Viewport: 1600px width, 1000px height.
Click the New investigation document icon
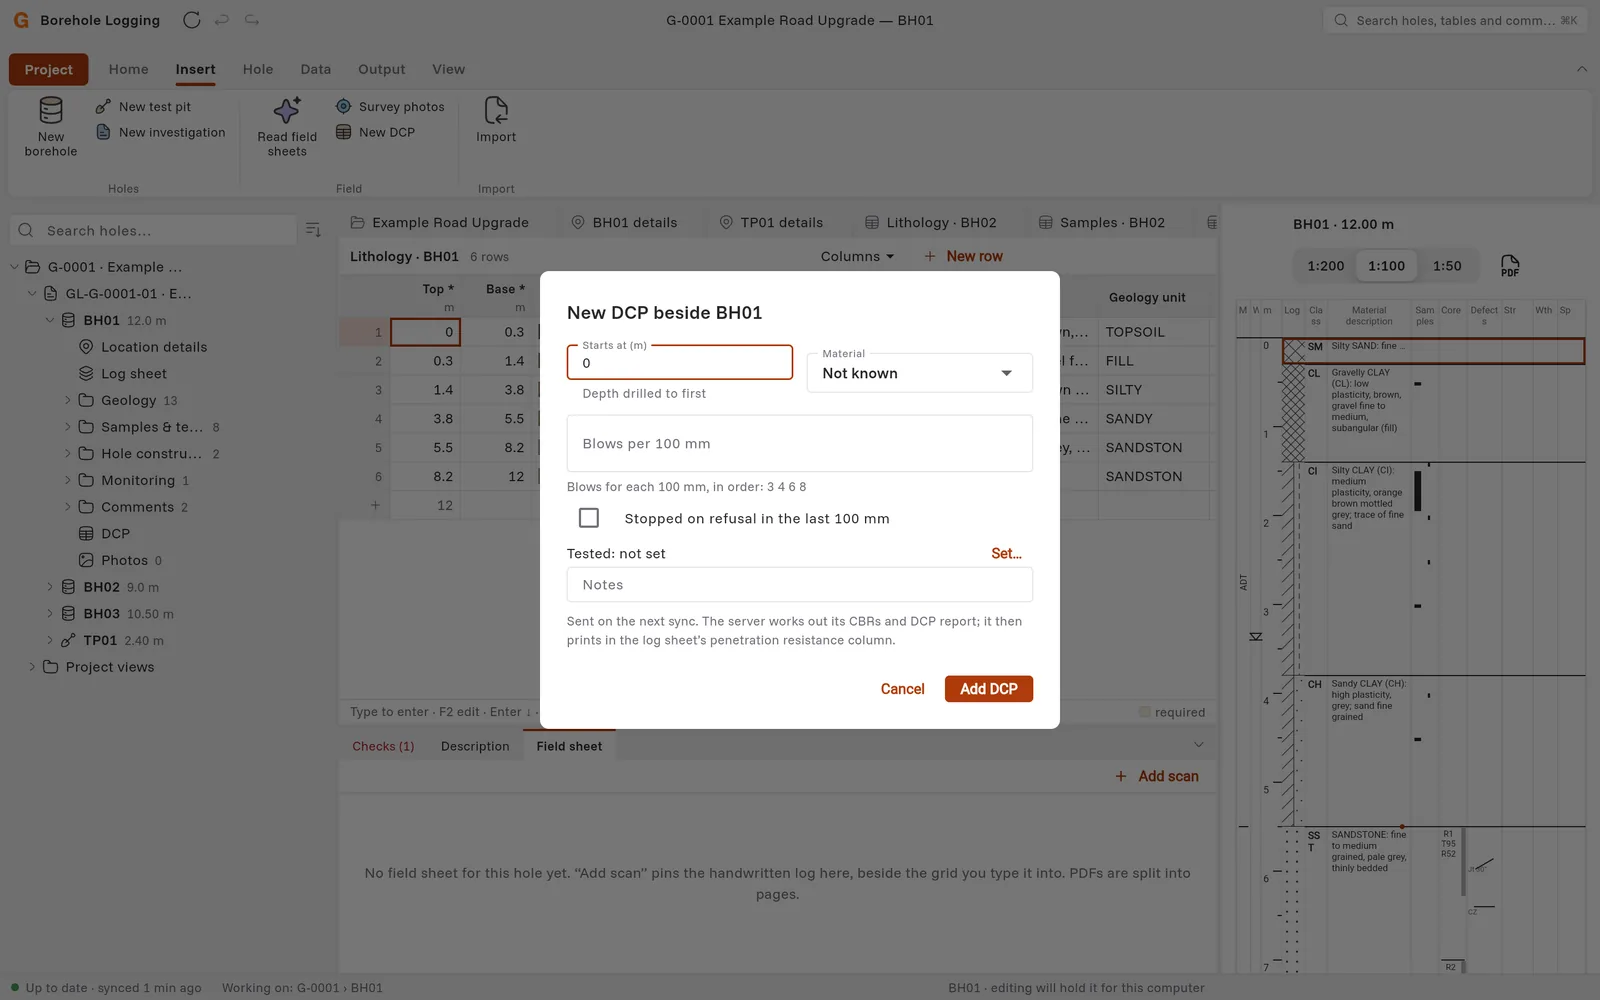pyautogui.click(x=103, y=132)
